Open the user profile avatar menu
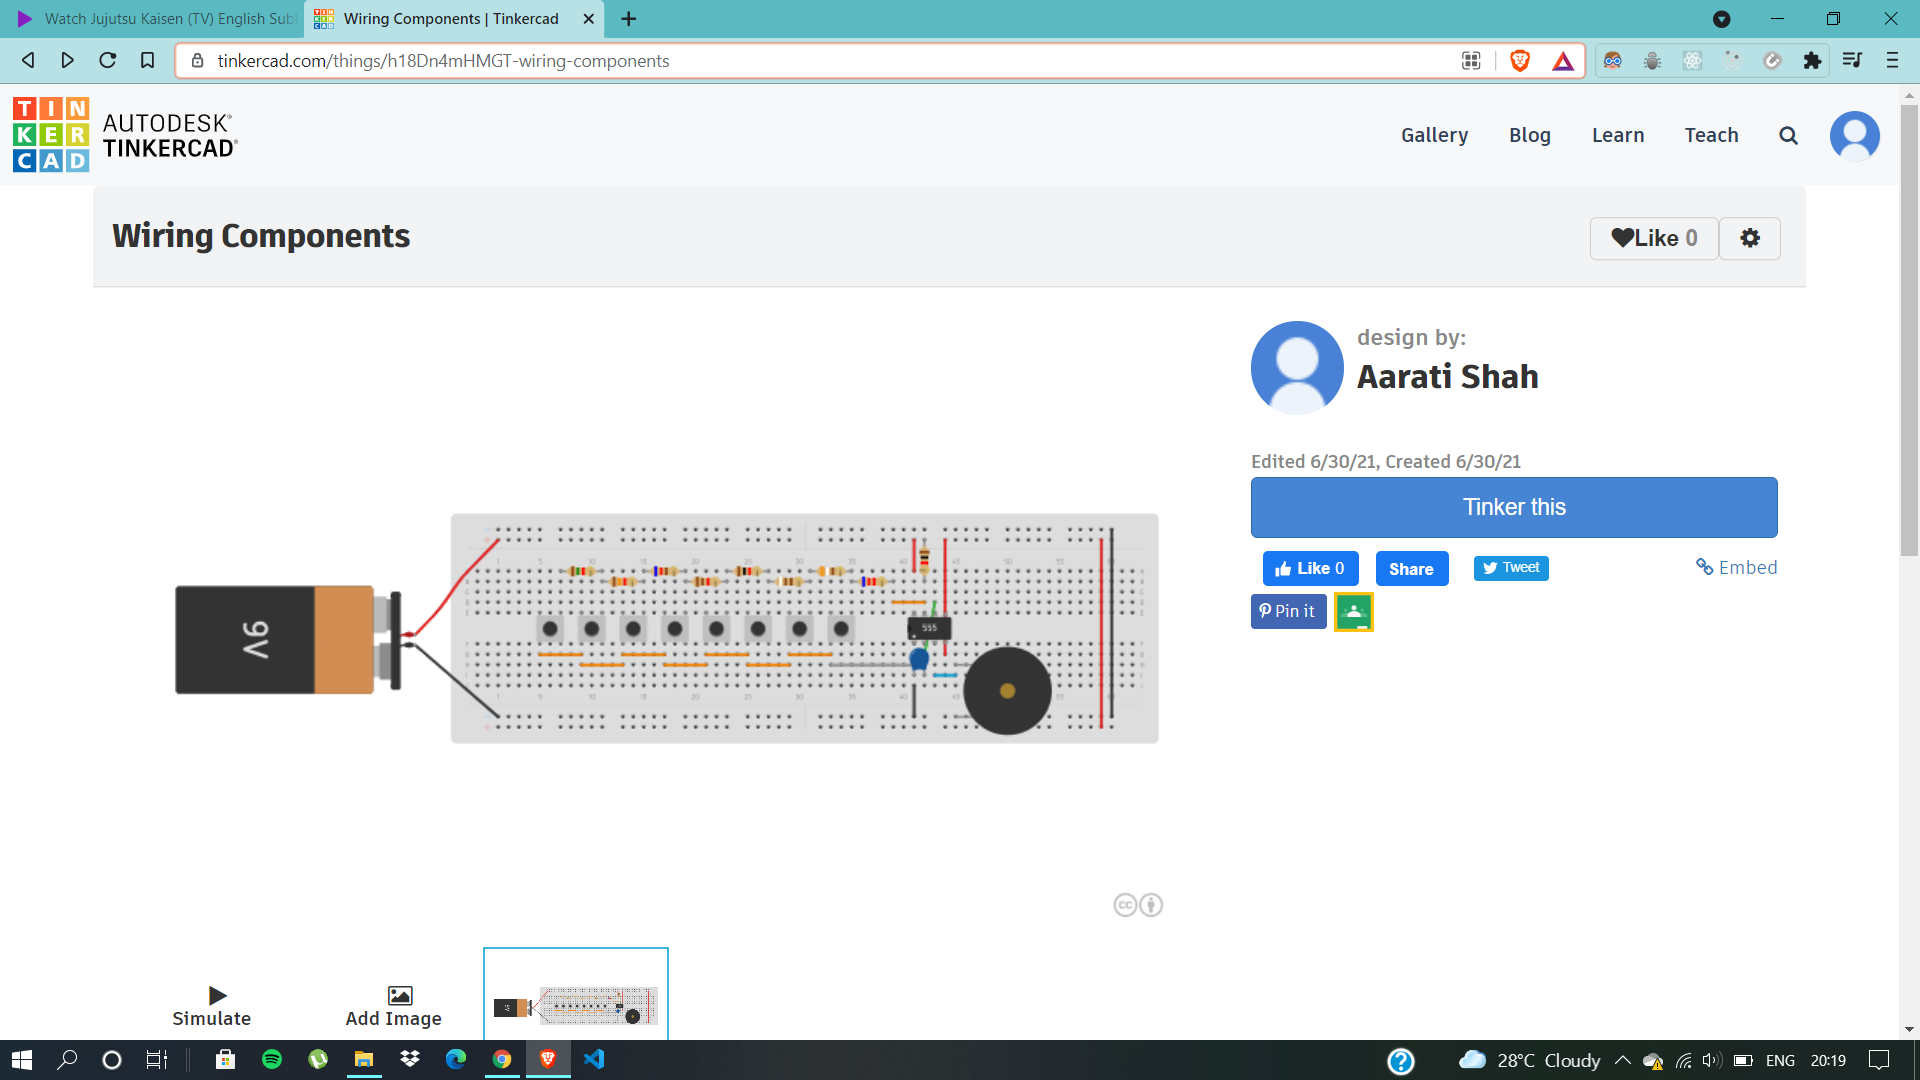This screenshot has height=1080, width=1920. click(x=1854, y=136)
